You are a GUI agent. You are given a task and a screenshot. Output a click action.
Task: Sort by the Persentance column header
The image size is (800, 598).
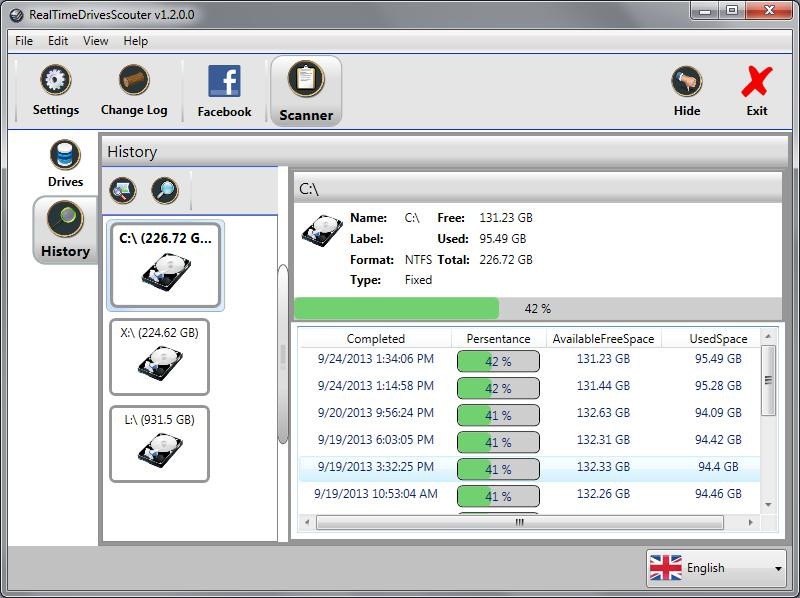pos(498,339)
